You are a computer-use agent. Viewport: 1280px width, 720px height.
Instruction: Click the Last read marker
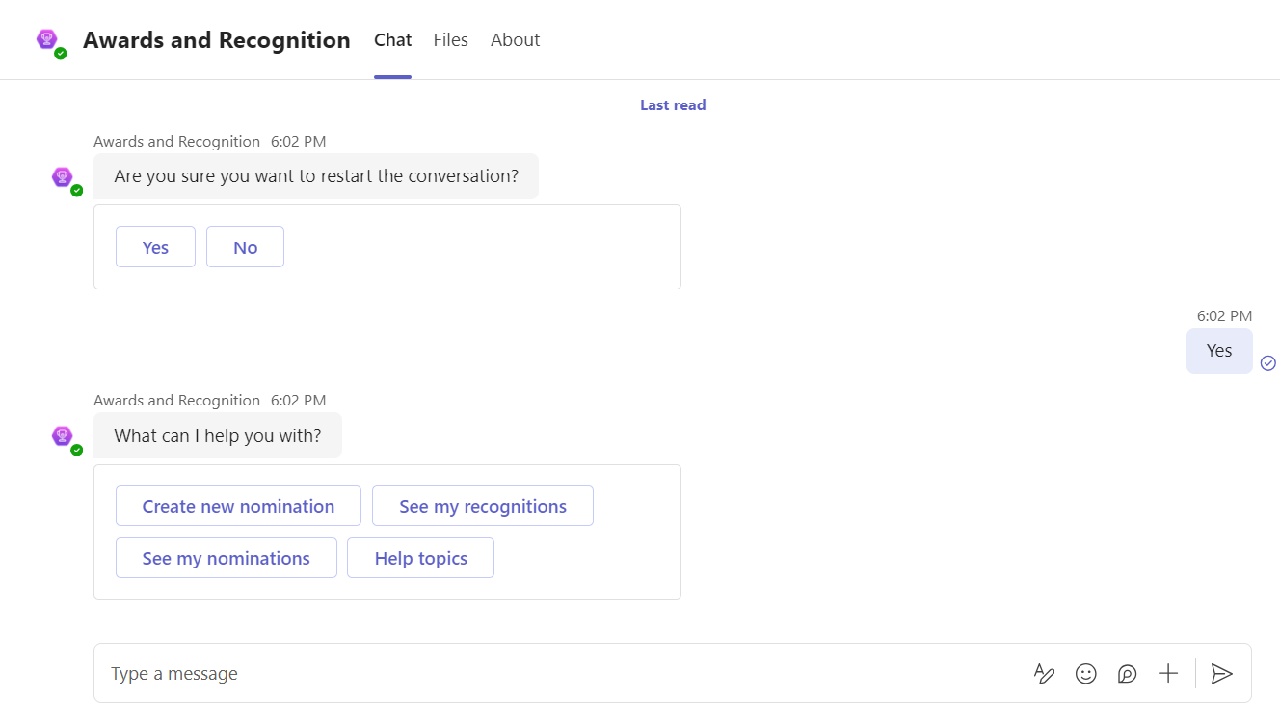click(x=673, y=105)
